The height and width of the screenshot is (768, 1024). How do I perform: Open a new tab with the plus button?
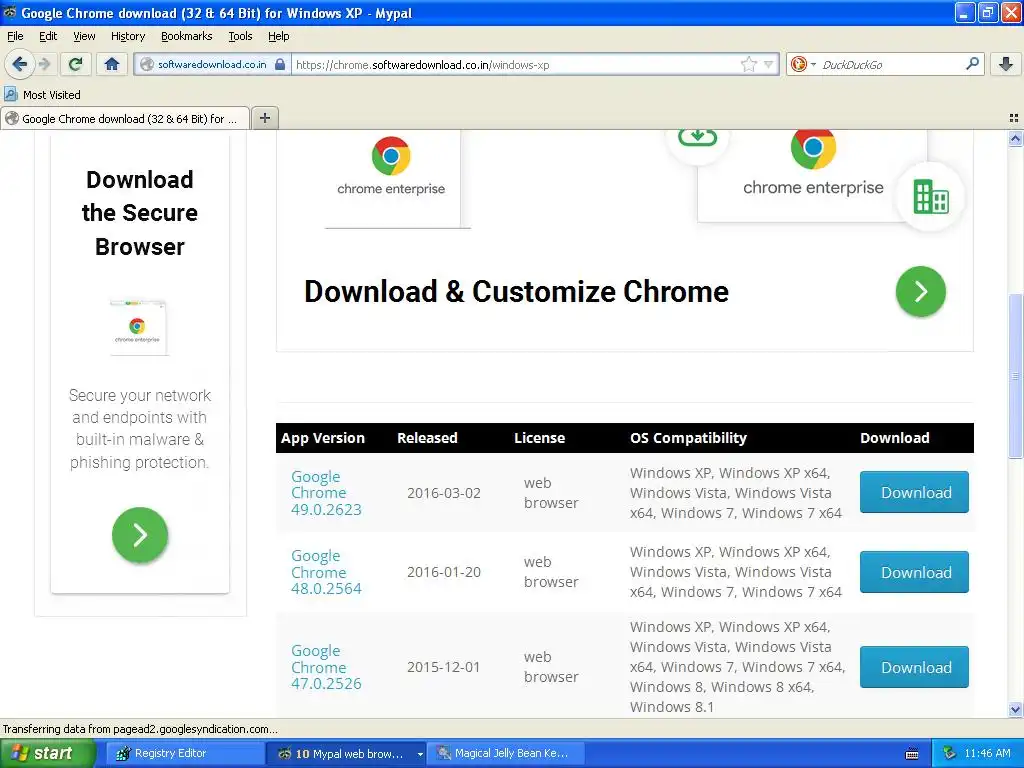click(264, 118)
